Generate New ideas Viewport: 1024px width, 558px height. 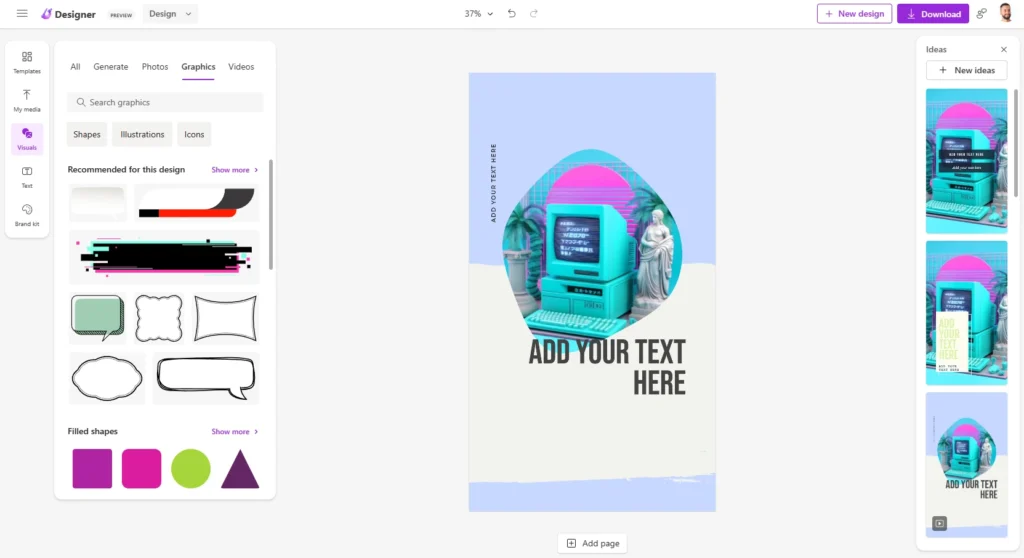(x=967, y=70)
